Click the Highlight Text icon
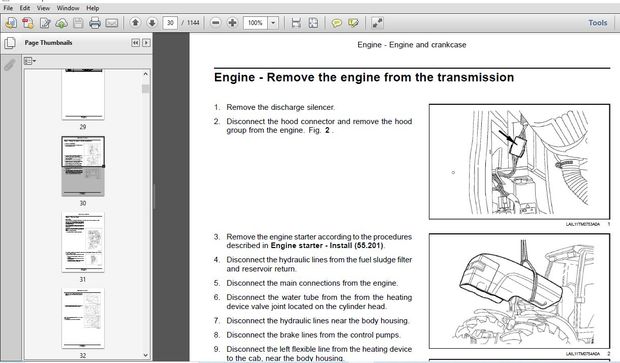The height and width of the screenshot is (363, 620). point(353,23)
